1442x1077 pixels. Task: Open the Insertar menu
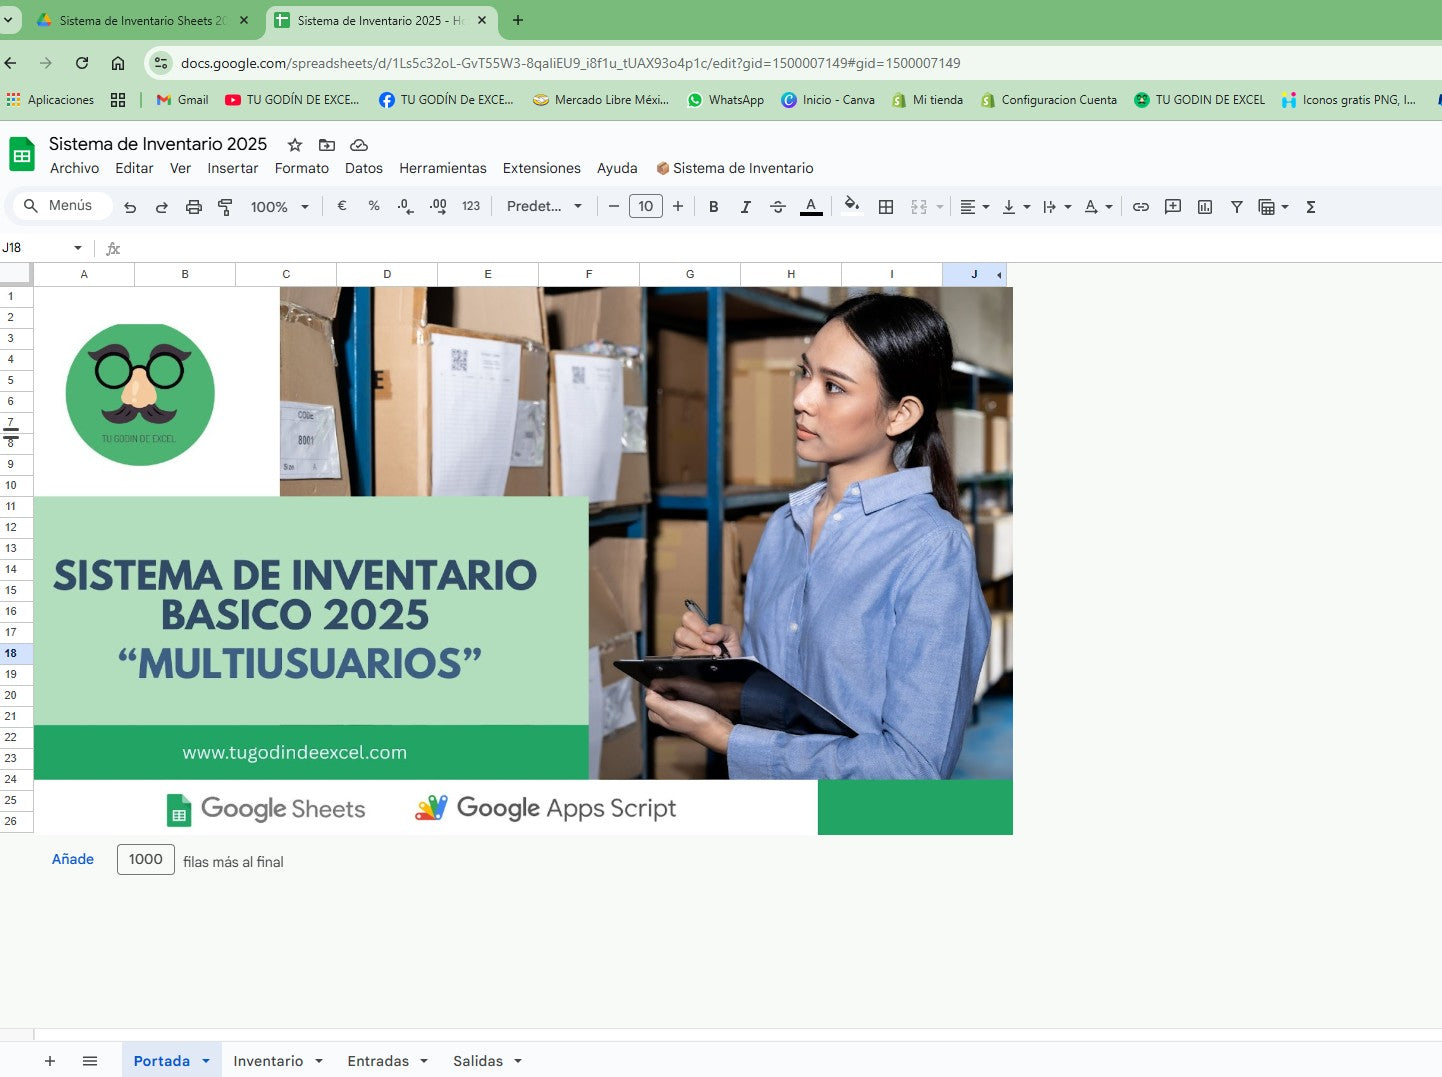click(232, 168)
